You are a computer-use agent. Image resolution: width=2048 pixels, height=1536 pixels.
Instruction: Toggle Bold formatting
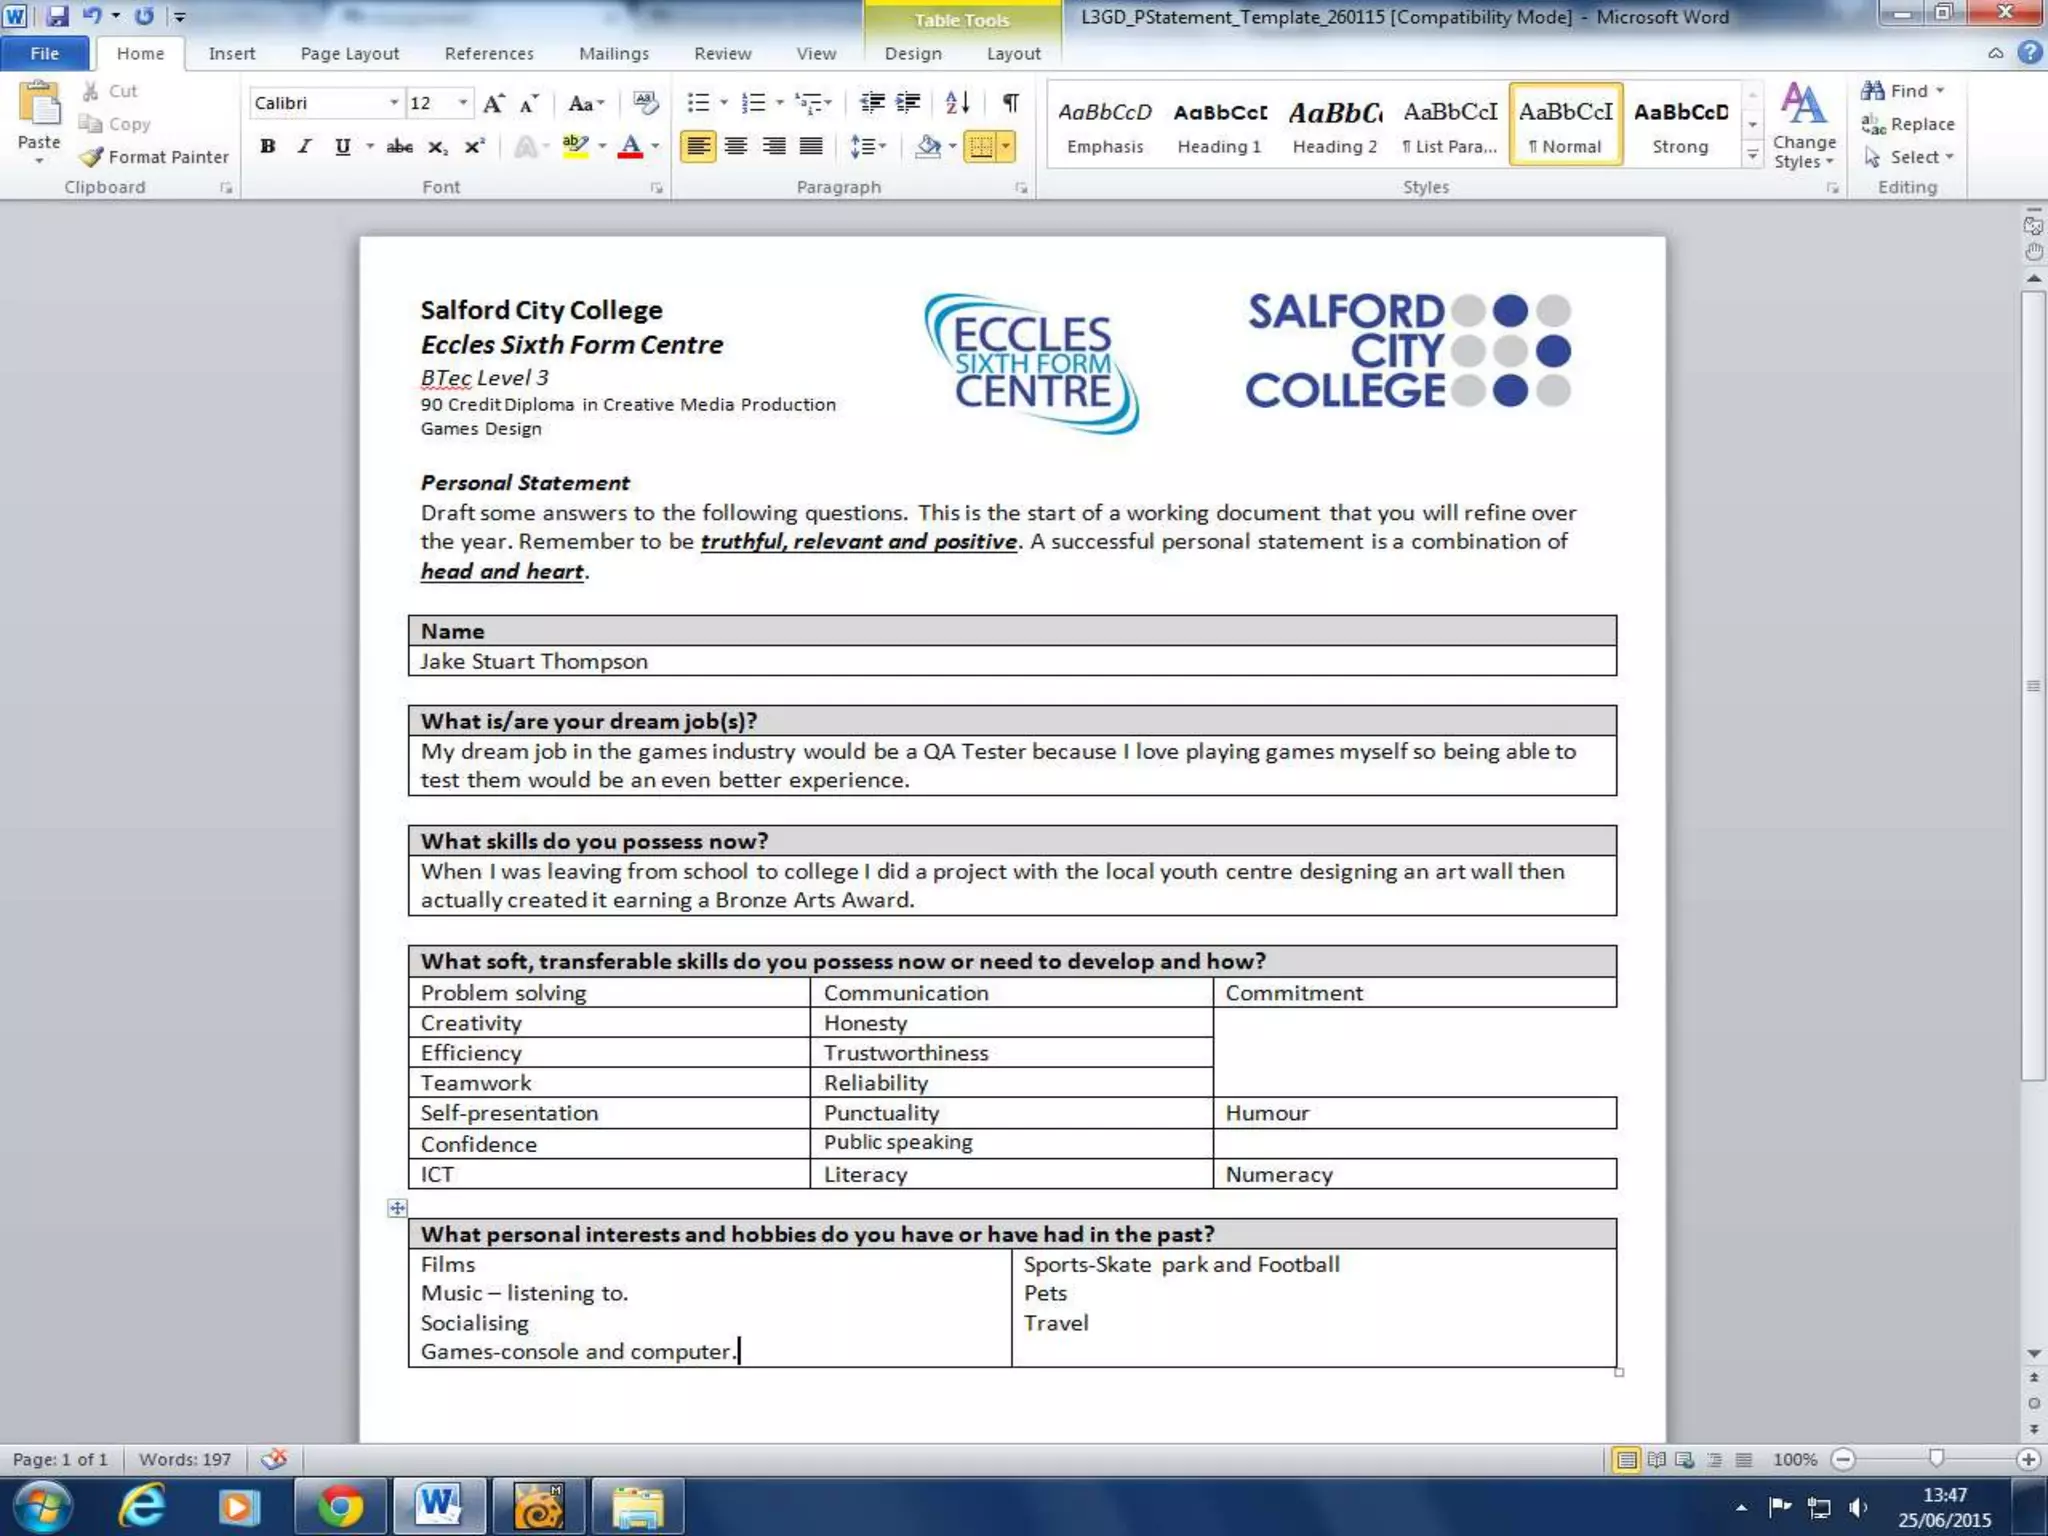point(267,147)
